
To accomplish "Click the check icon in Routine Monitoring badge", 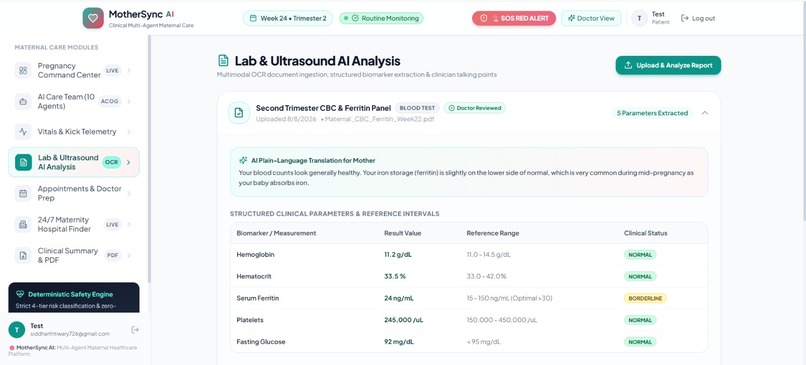I will point(355,18).
